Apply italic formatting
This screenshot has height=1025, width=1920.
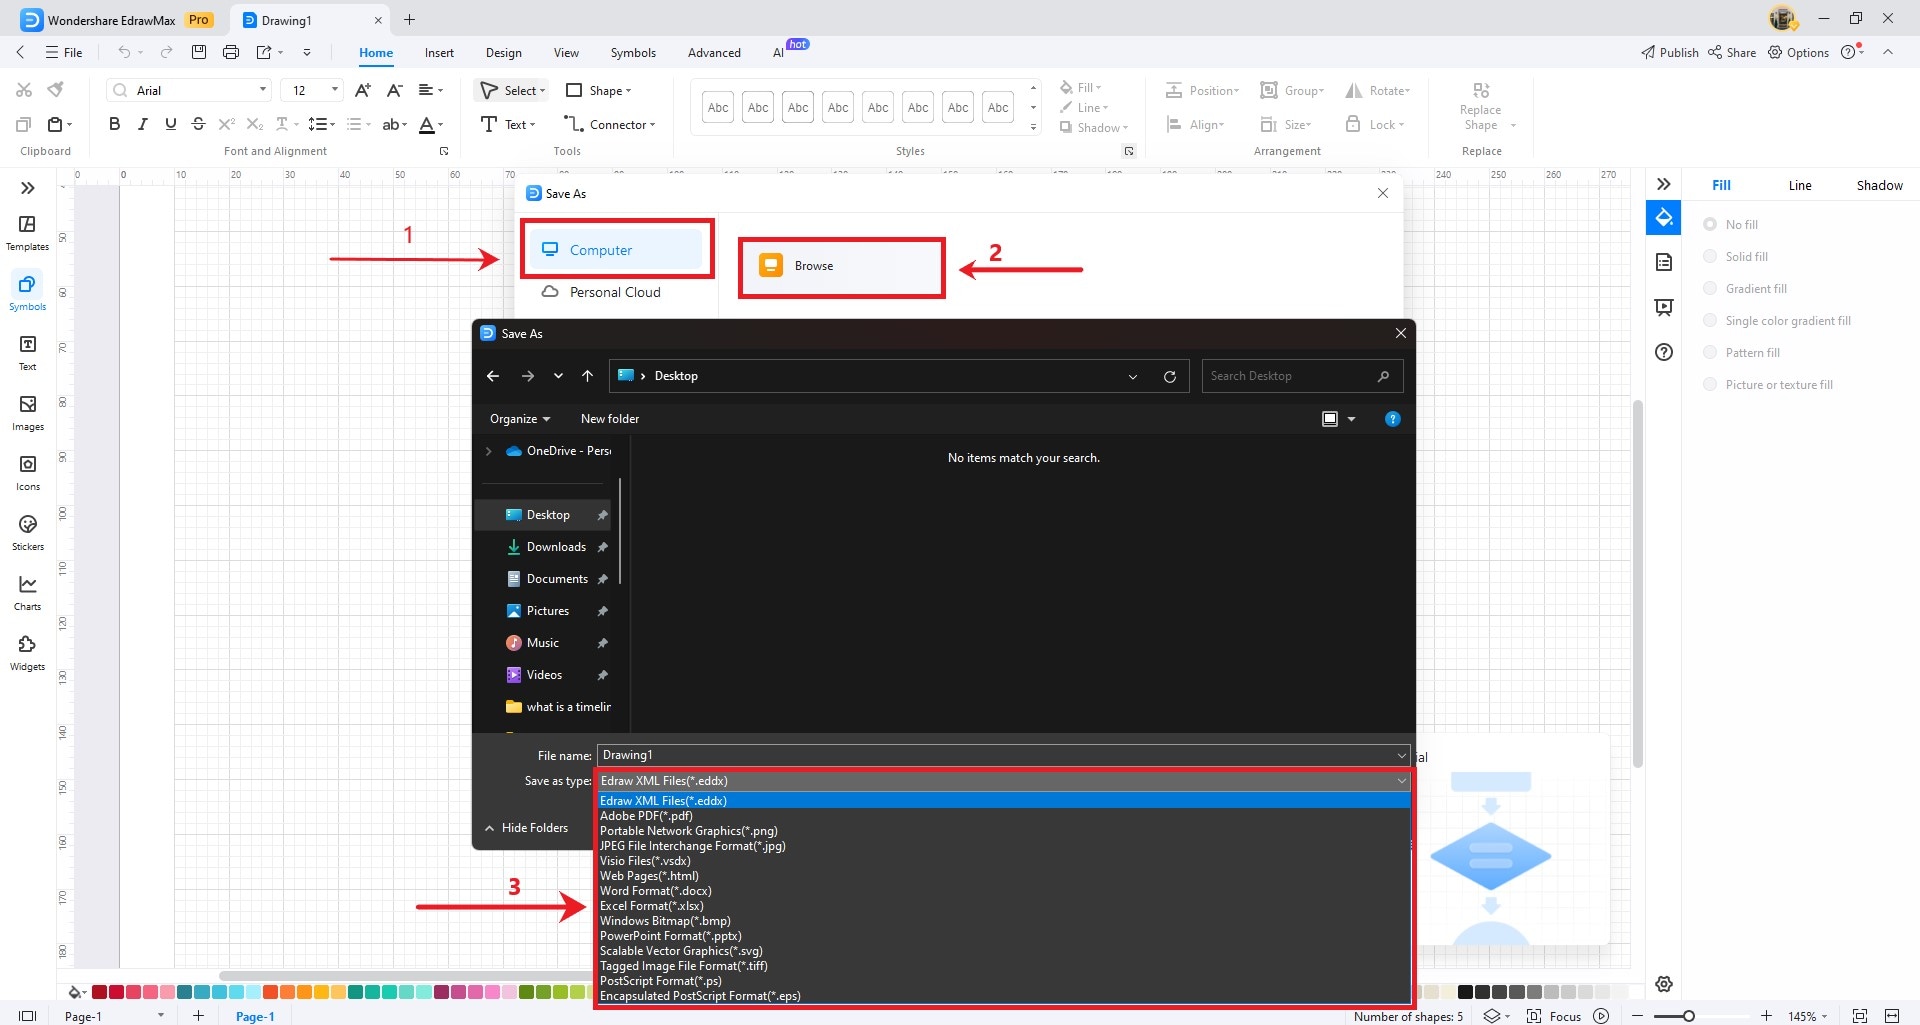[x=142, y=124]
